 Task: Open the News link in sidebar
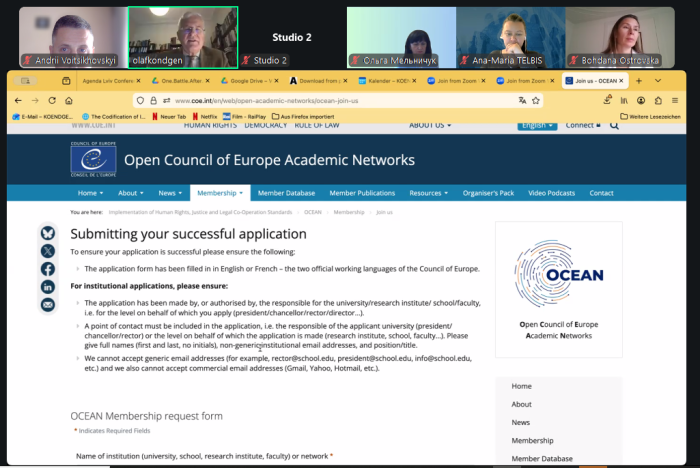tap(521, 422)
